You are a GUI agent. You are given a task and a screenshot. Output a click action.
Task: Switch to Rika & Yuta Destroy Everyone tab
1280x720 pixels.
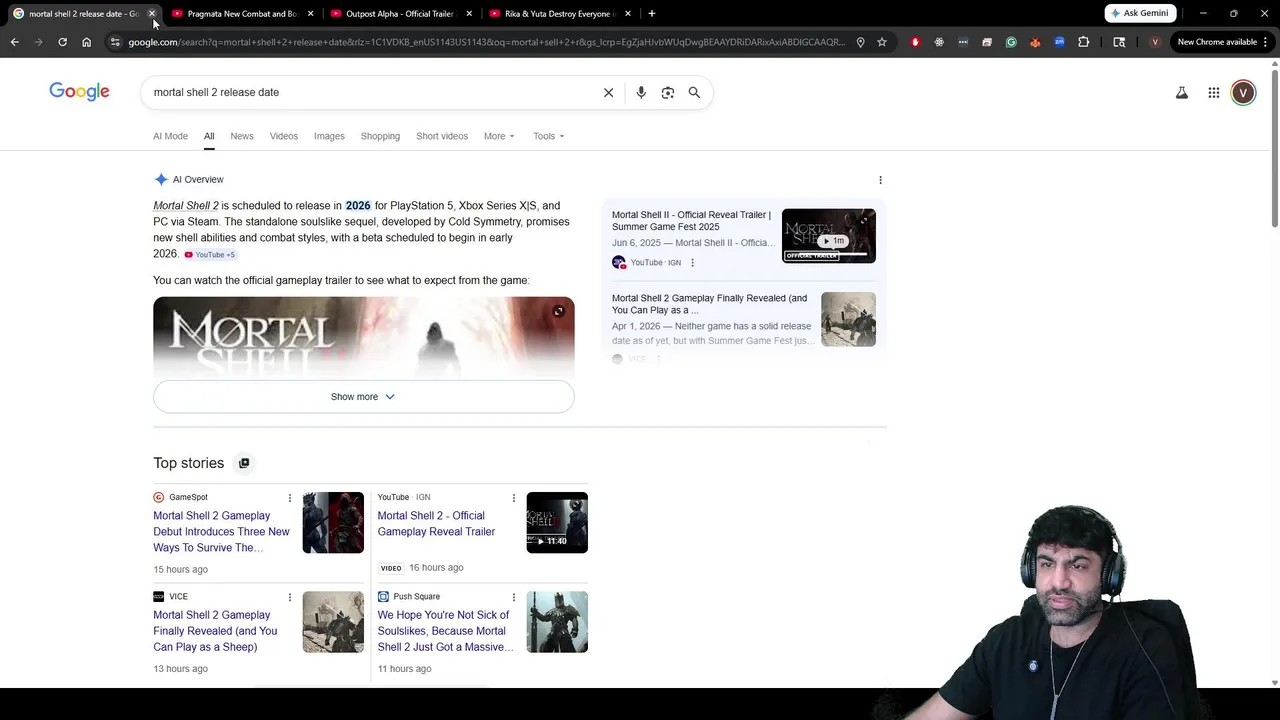pos(558,13)
